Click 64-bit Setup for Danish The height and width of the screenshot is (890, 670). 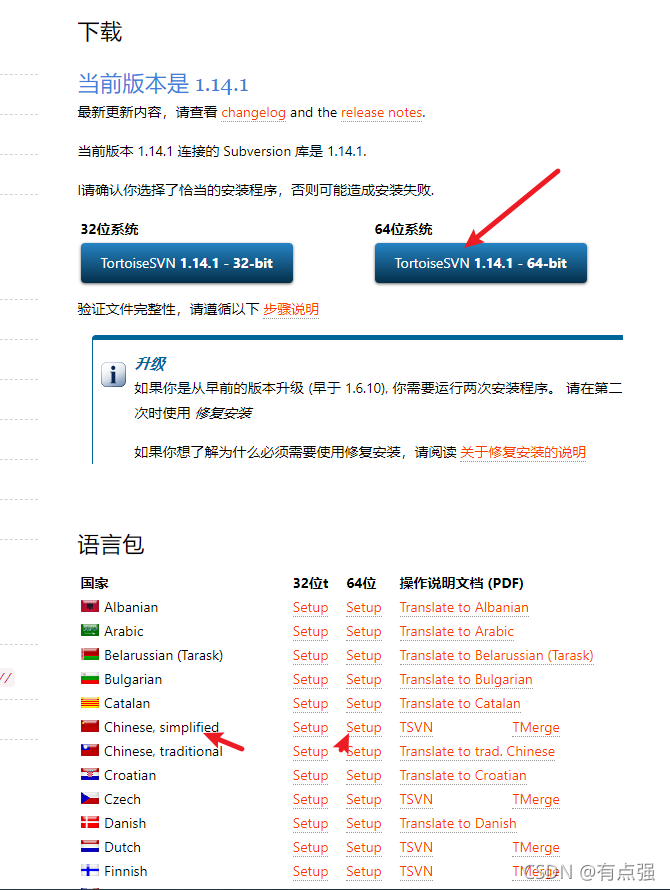(364, 823)
